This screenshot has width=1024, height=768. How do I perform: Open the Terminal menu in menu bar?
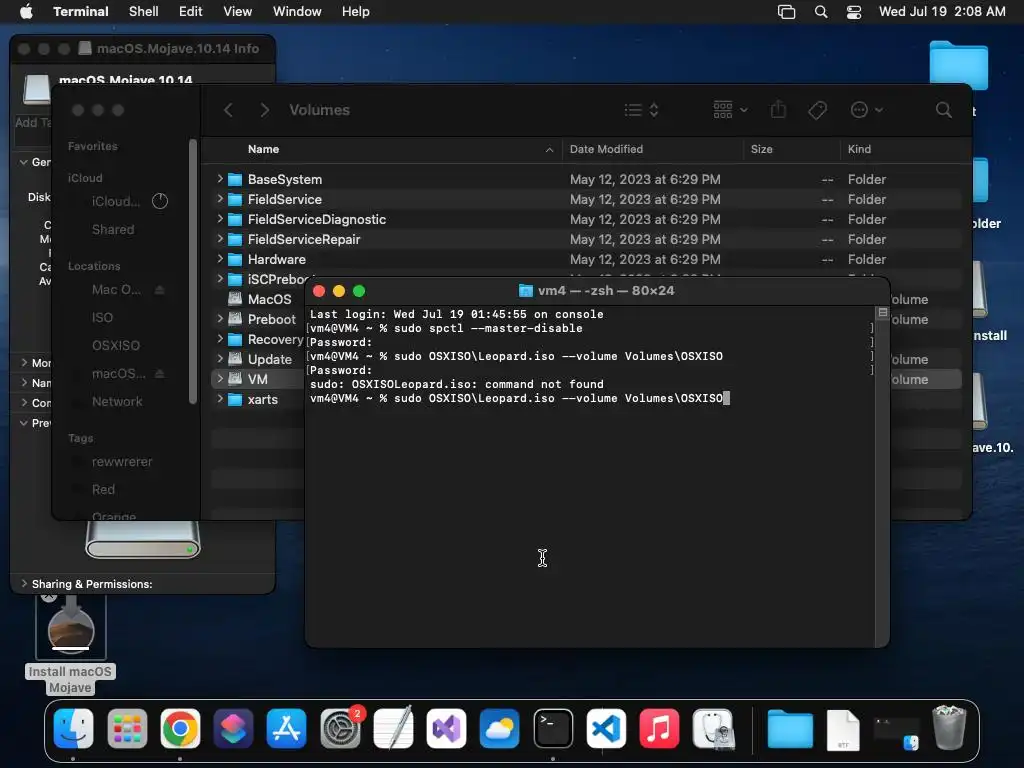(81, 12)
